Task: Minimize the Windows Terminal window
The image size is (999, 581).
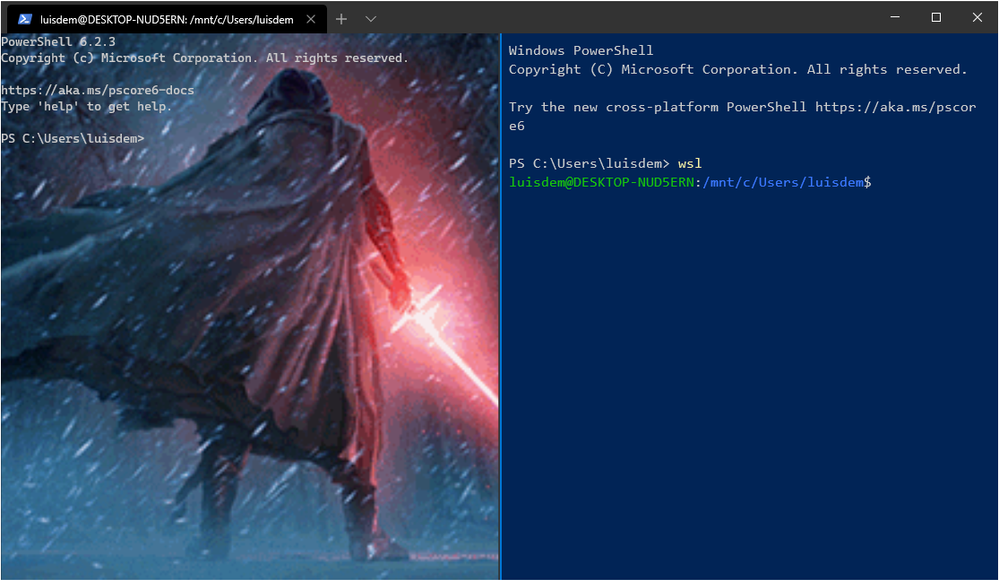Action: 895,17
